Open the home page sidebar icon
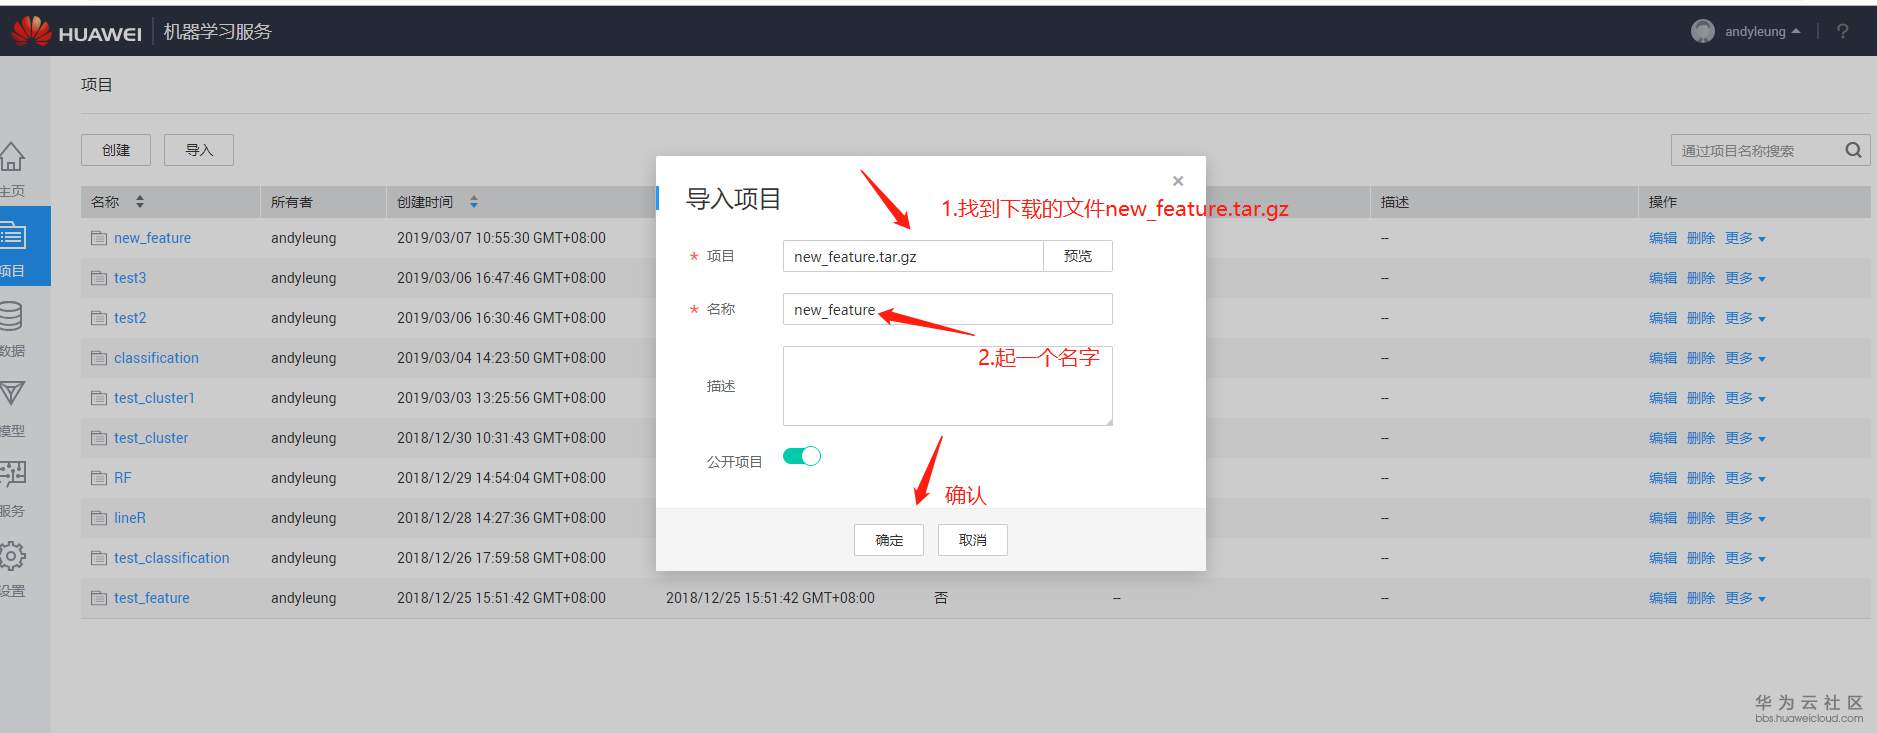This screenshot has width=1877, height=733. pyautogui.click(x=12, y=157)
